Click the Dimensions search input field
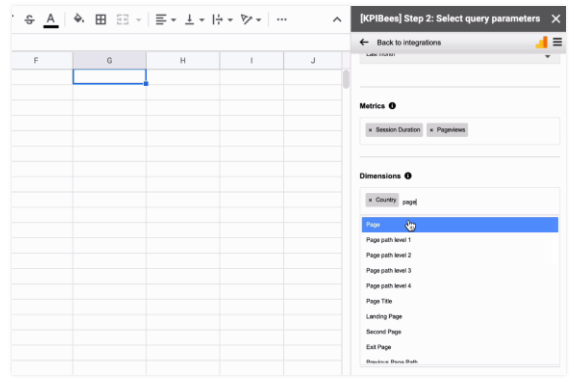The image size is (576, 386). pos(479,202)
